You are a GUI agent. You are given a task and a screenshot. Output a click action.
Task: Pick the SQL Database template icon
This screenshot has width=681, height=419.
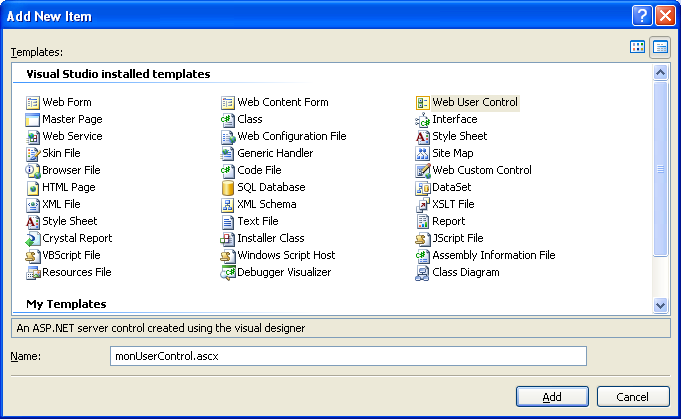click(228, 188)
